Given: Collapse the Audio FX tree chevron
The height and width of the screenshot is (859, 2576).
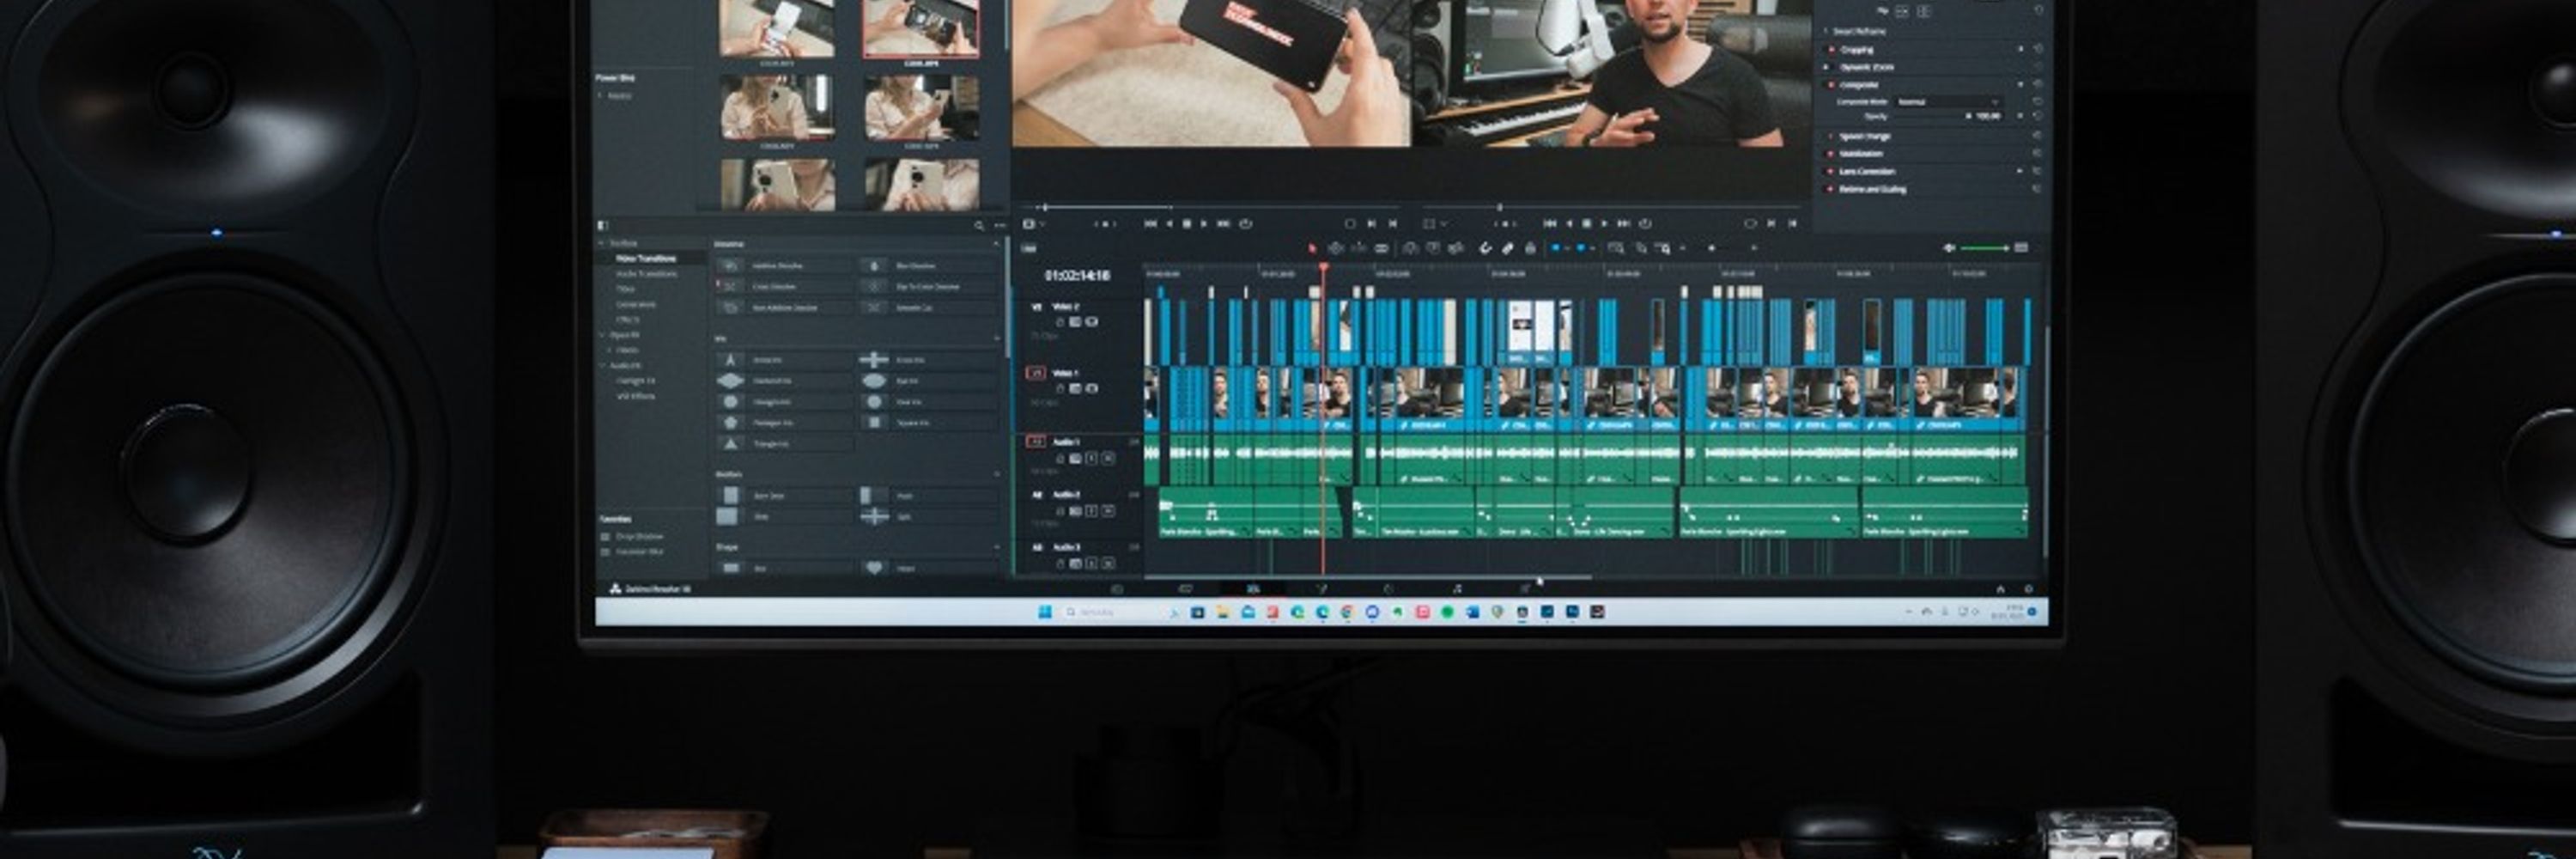Looking at the screenshot, I should point(601,366).
